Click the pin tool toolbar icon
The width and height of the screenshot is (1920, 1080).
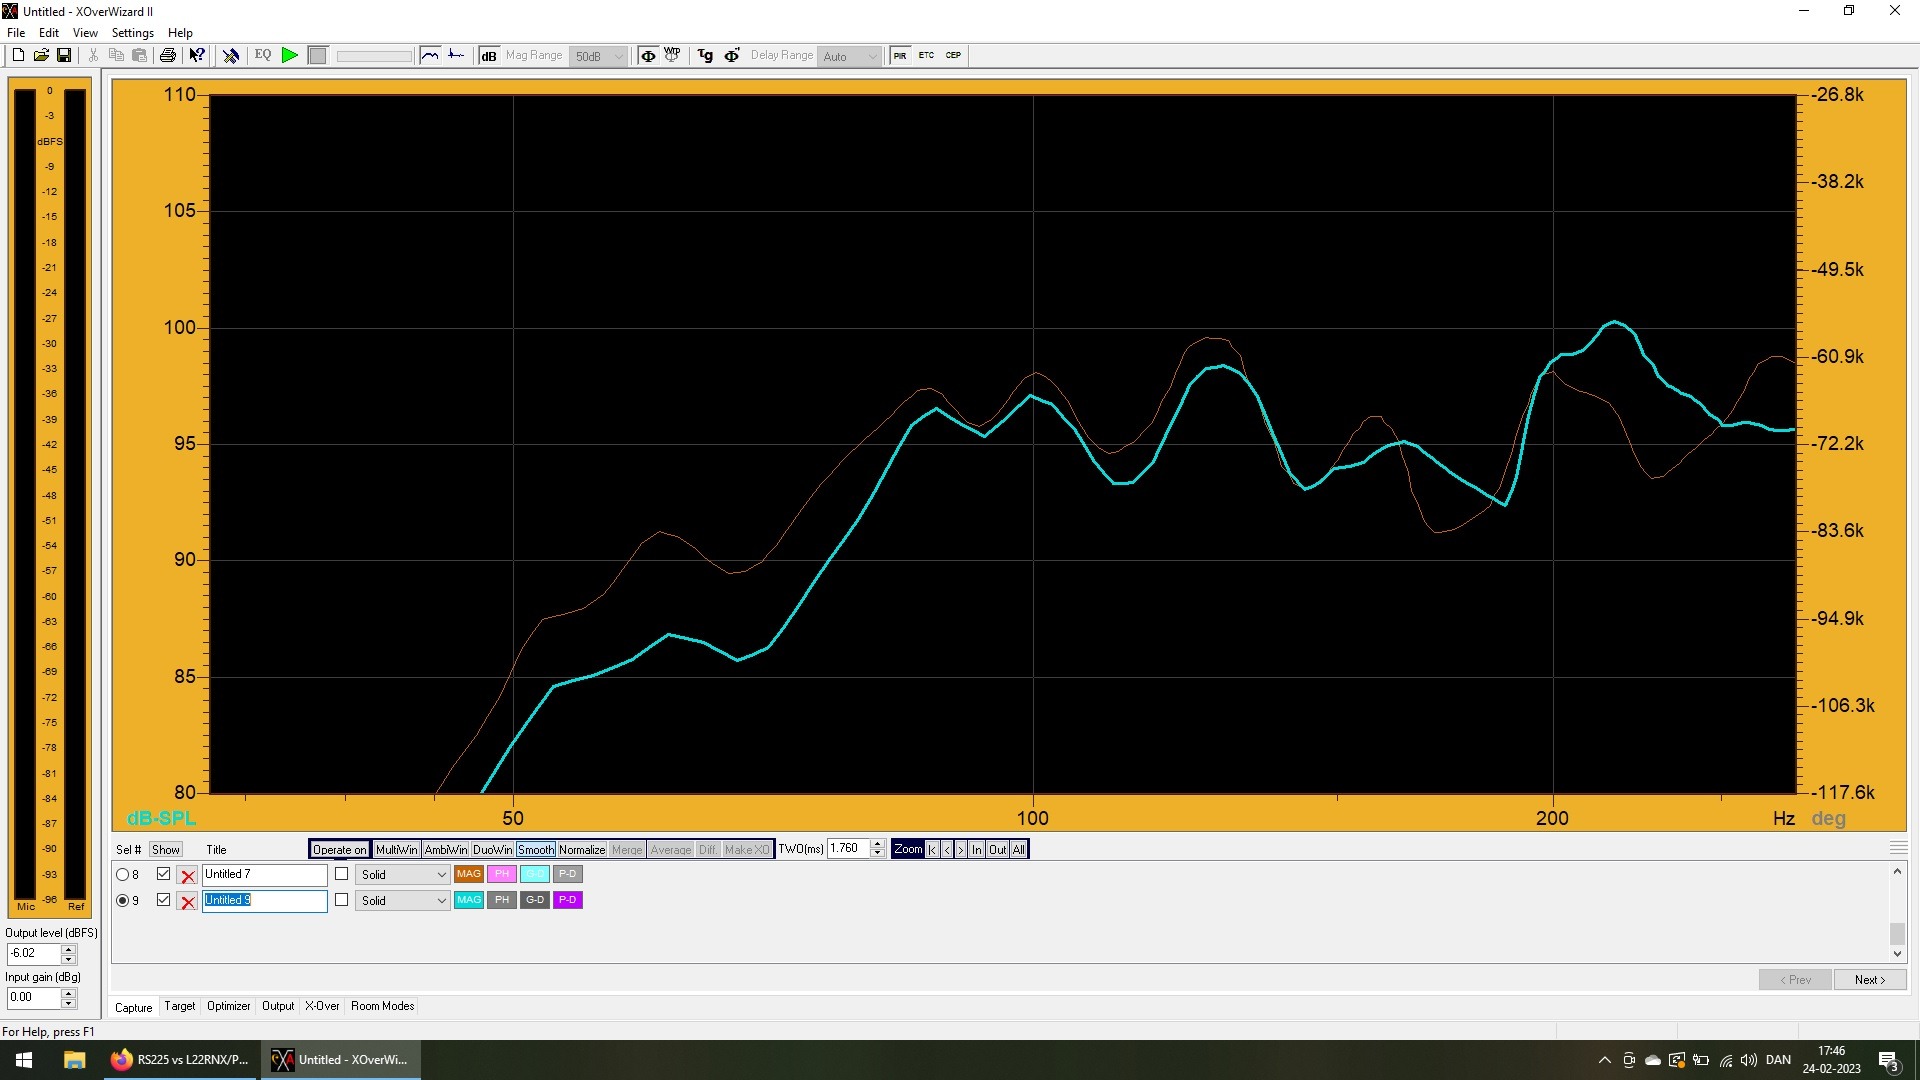click(231, 56)
